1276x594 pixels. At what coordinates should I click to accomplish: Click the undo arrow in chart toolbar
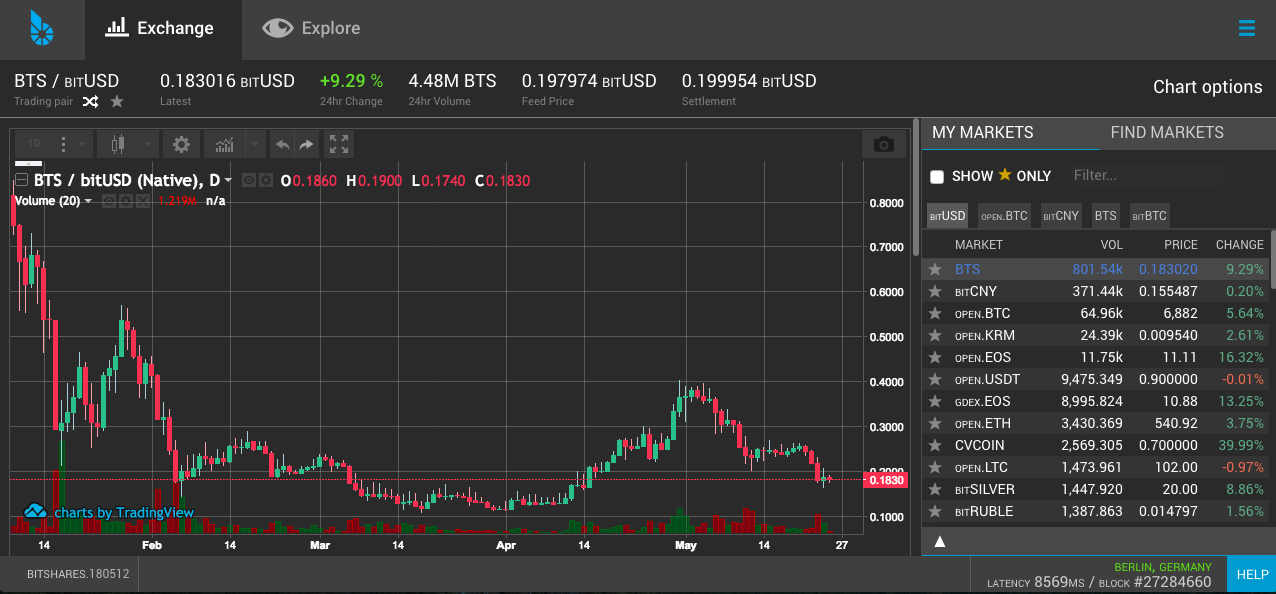pos(283,145)
